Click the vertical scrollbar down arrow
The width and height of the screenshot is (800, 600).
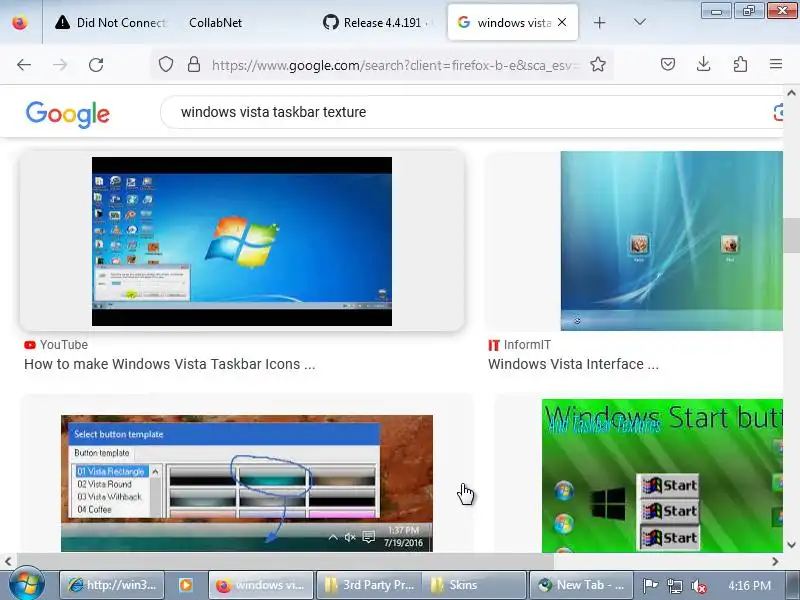pos(791,545)
